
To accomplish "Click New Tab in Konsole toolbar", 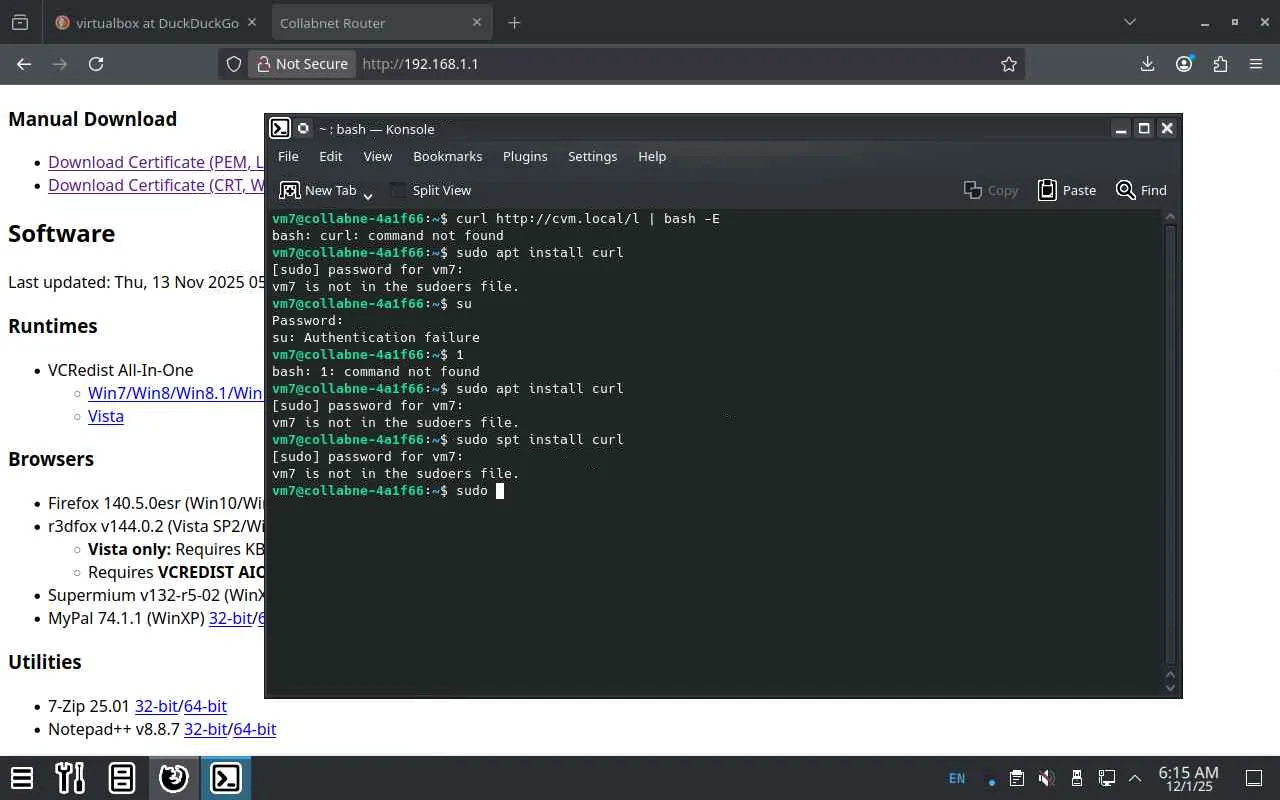I will point(318,190).
